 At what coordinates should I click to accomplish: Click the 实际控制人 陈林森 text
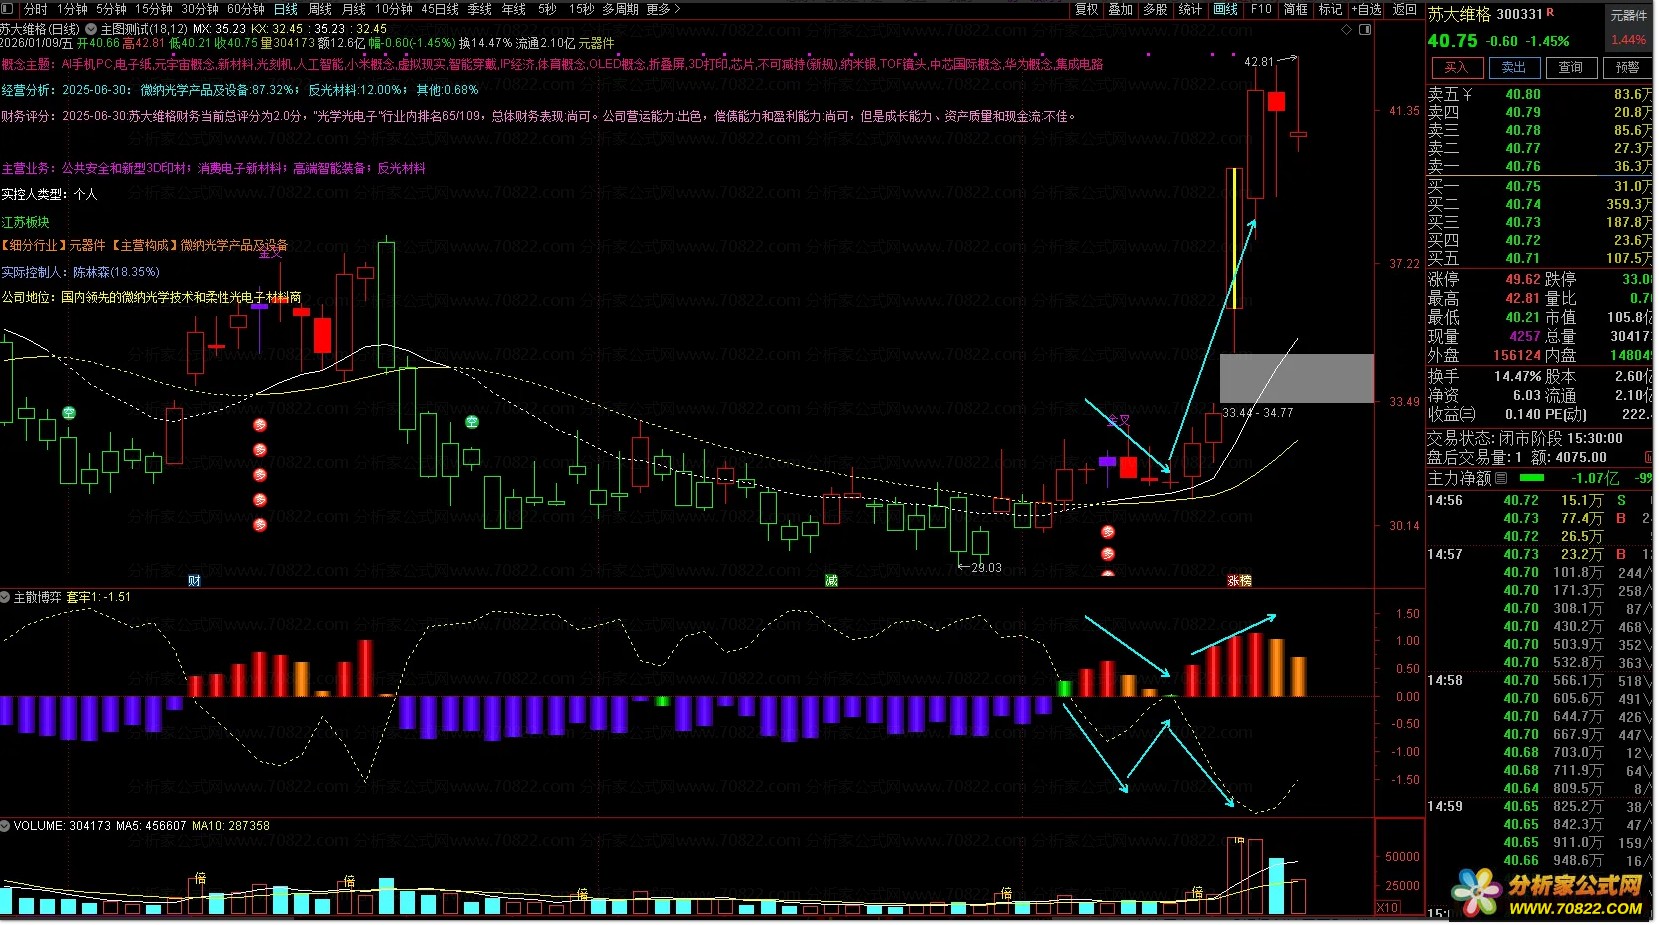tap(80, 272)
